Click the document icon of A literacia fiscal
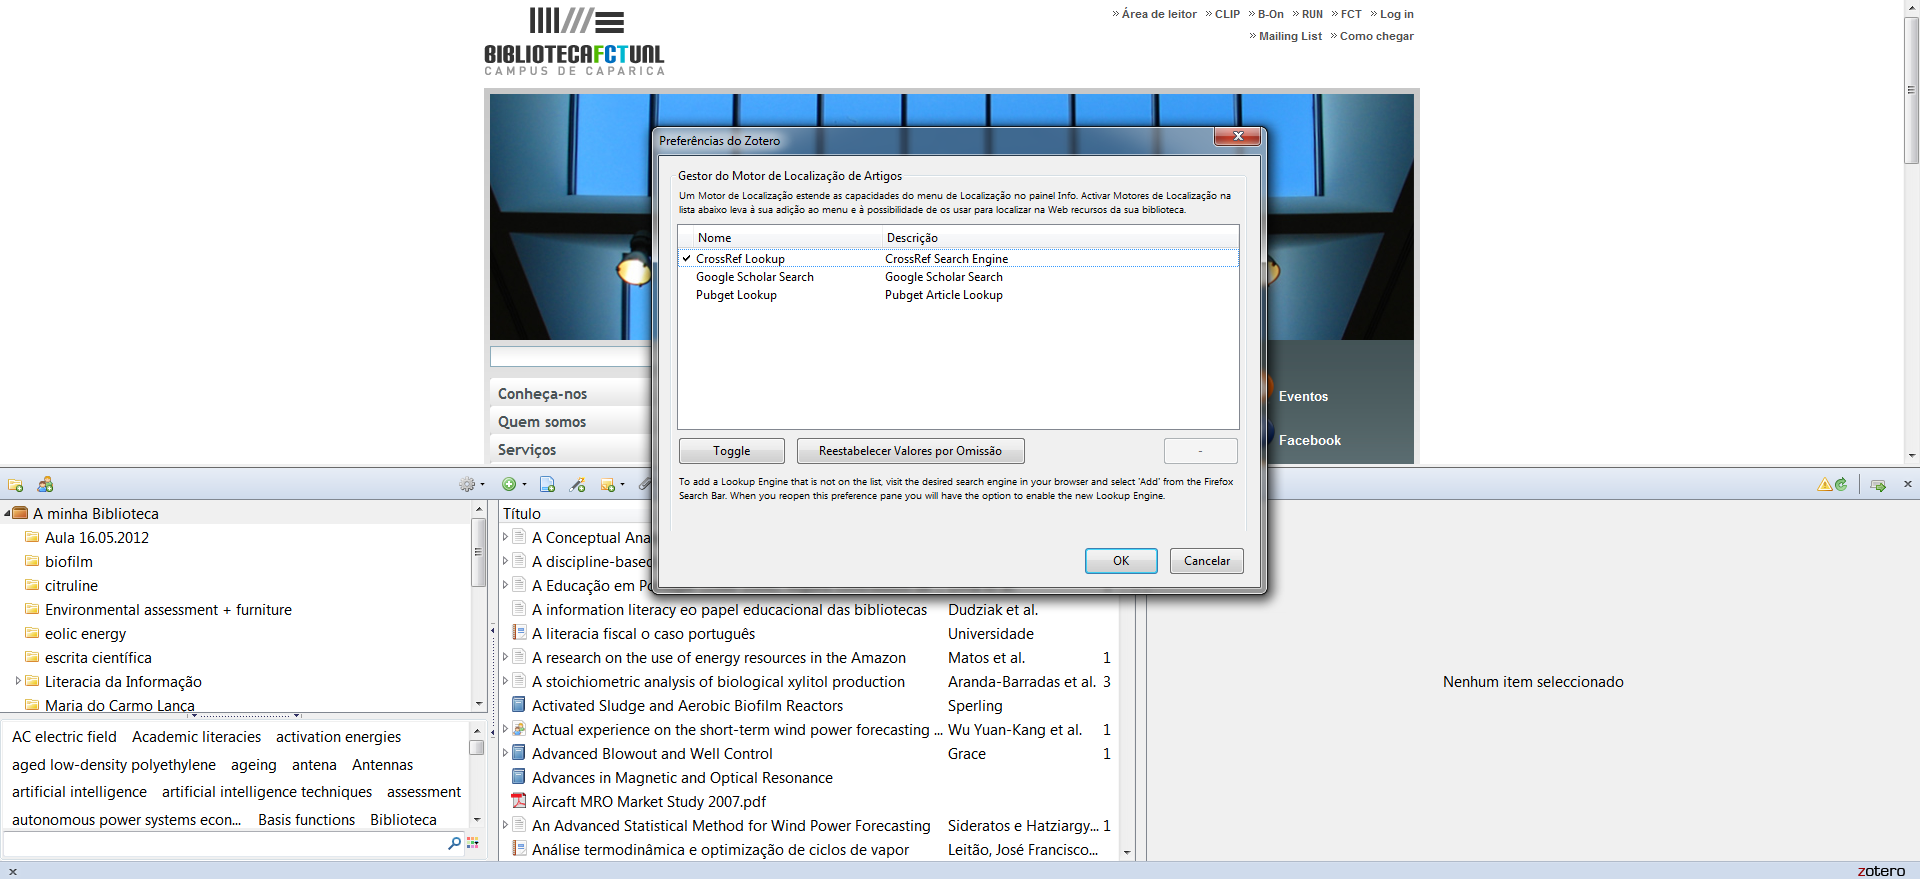The width and height of the screenshot is (1920, 879). [519, 633]
